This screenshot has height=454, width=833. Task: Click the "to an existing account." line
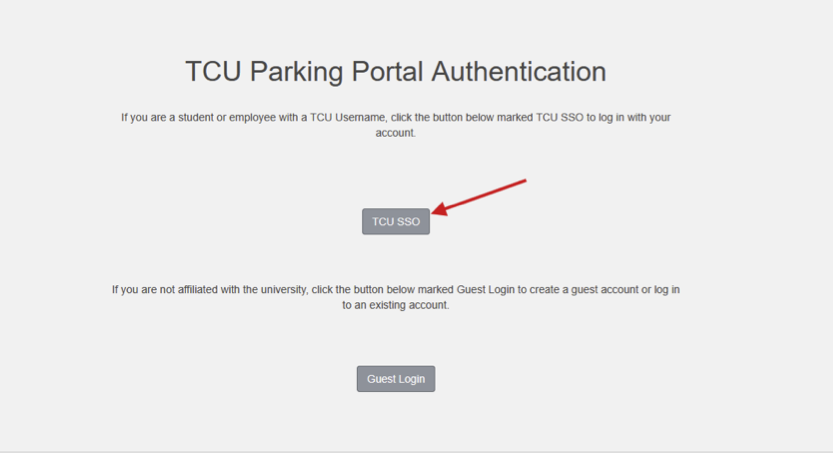(396, 305)
